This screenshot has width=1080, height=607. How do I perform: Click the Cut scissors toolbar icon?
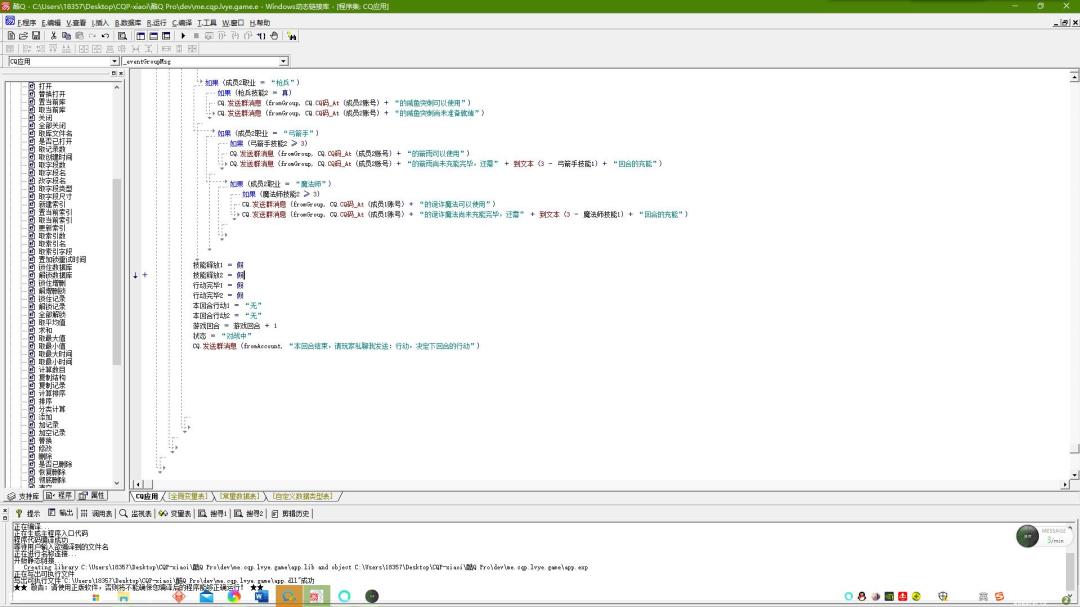(x=54, y=36)
